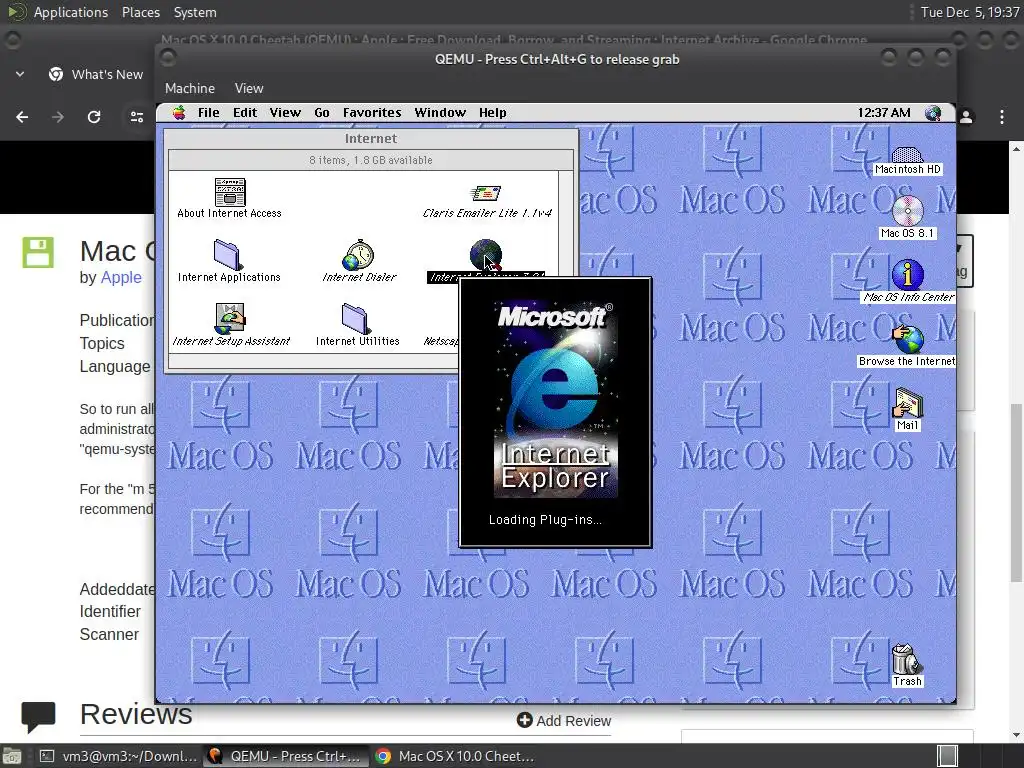Open the System menu in top panel
1024x768 pixels.
coord(195,12)
